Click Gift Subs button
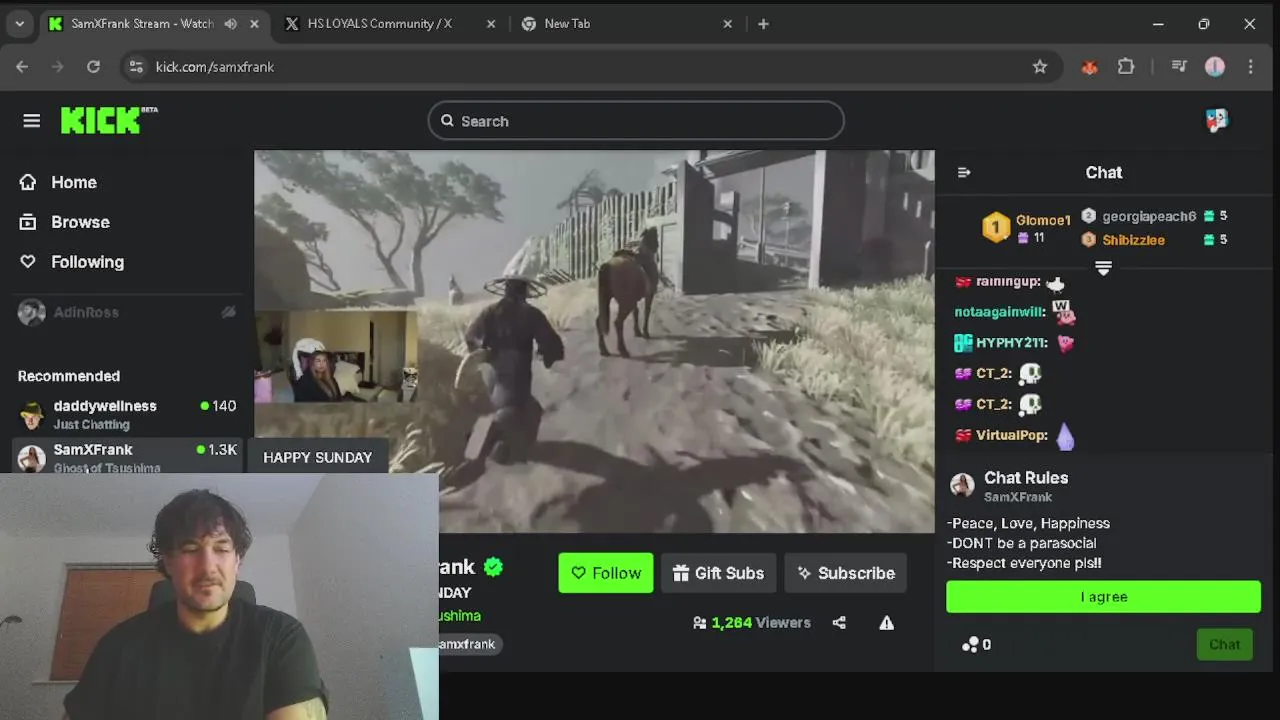The image size is (1280, 720). point(718,573)
